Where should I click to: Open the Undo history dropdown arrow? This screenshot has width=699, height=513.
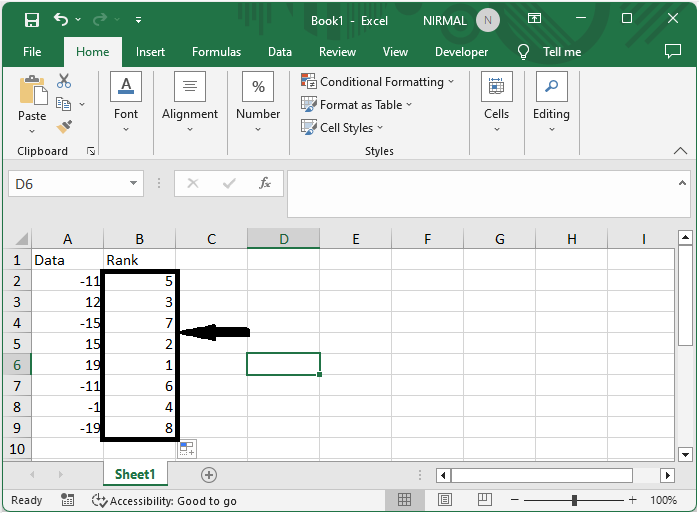[78, 20]
